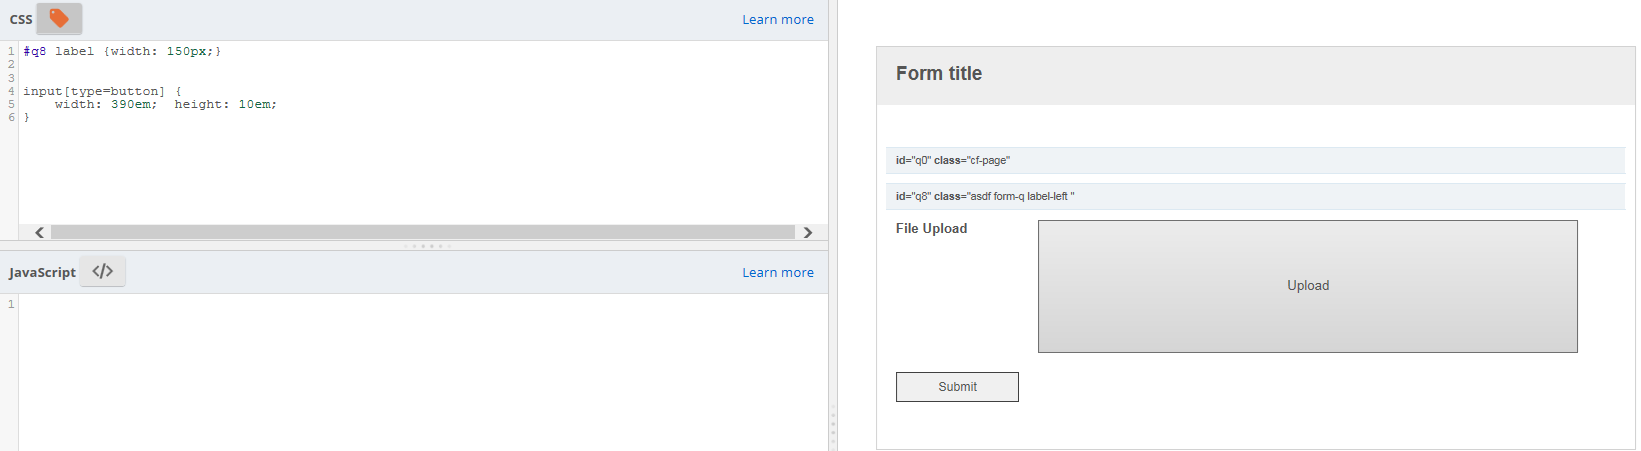Click the code brackets icon beside JavaScript
This screenshot has height=451, width=1641.
[102, 271]
